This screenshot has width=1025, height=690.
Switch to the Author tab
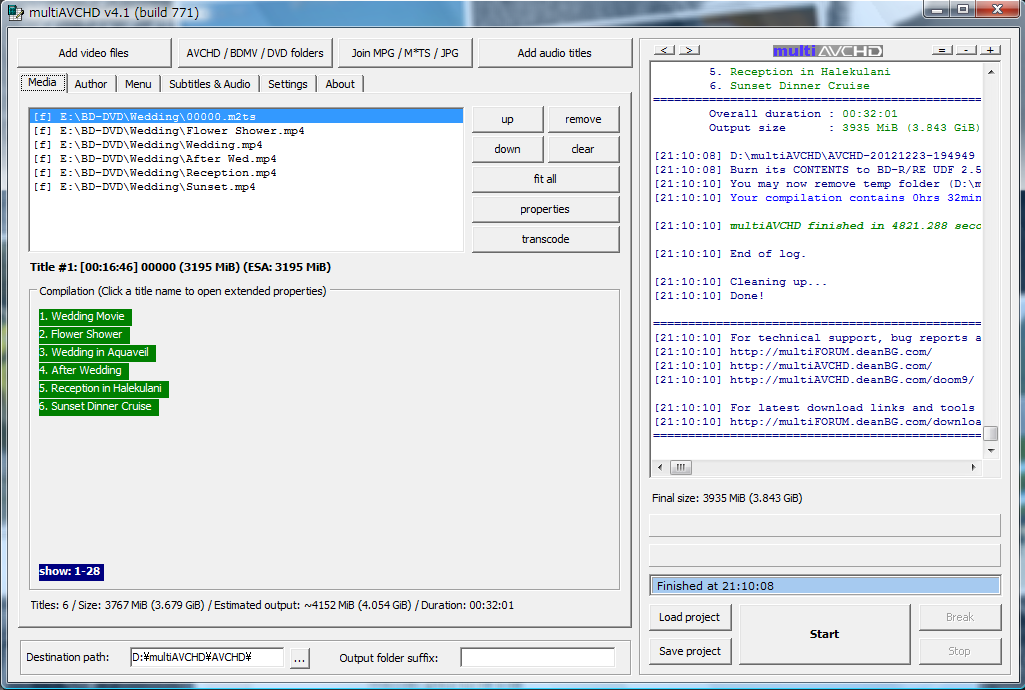click(x=91, y=84)
